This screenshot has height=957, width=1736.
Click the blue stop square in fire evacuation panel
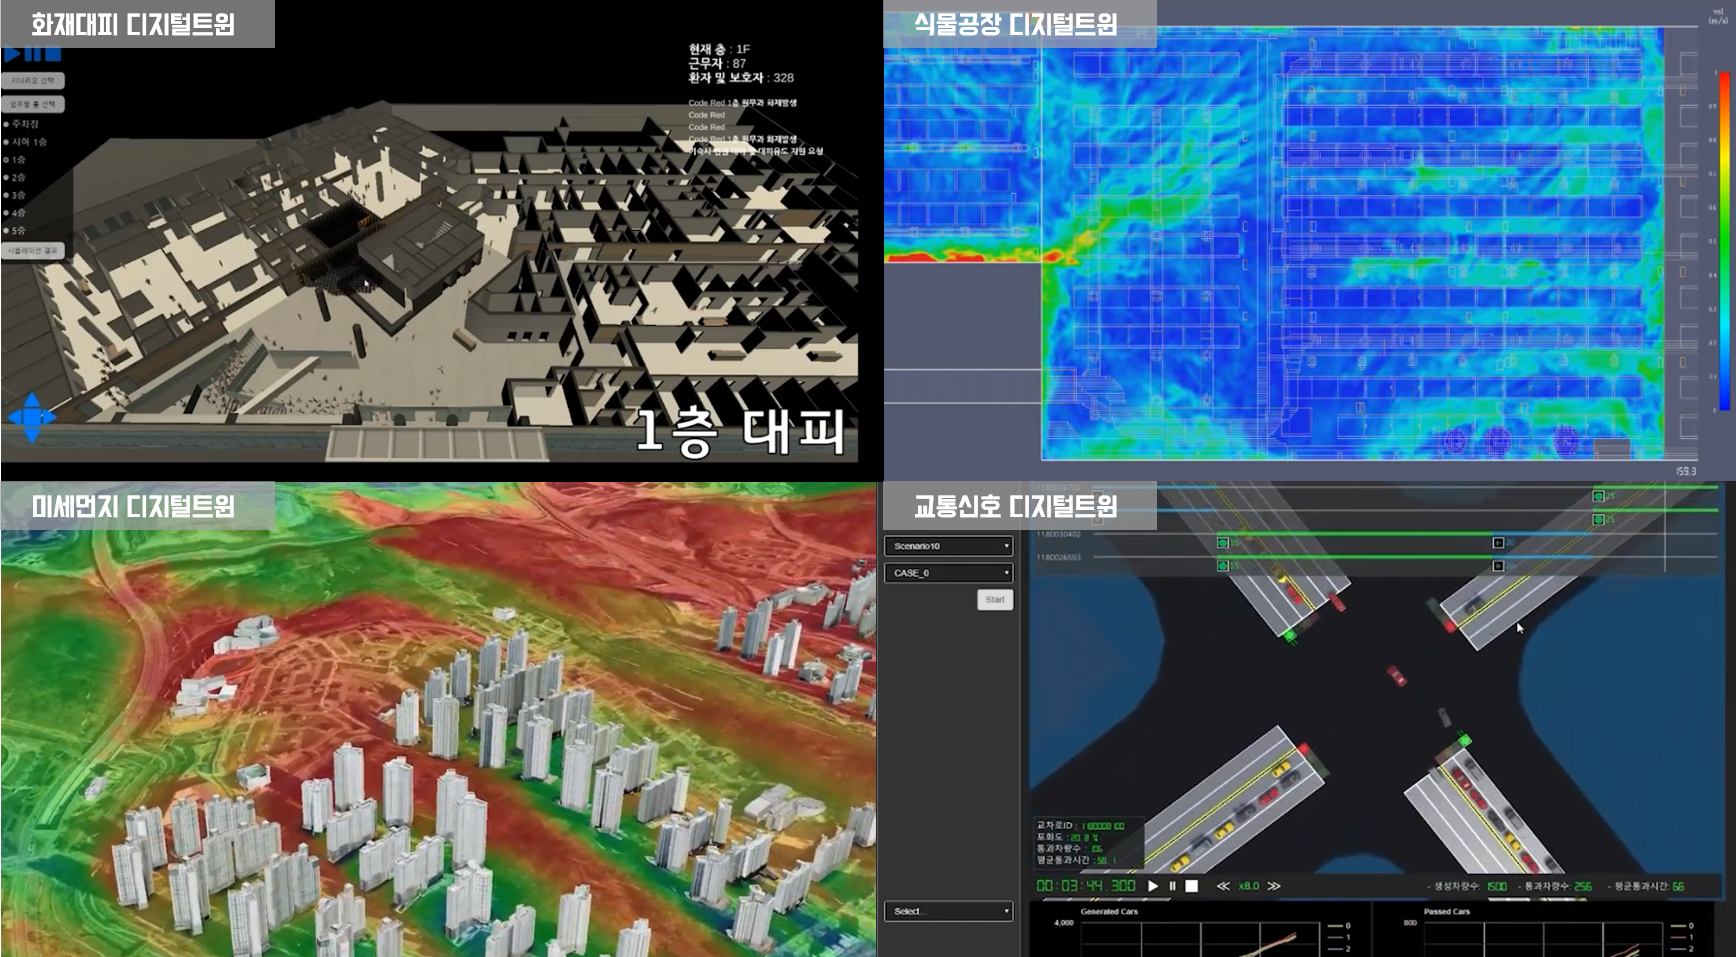coord(52,54)
